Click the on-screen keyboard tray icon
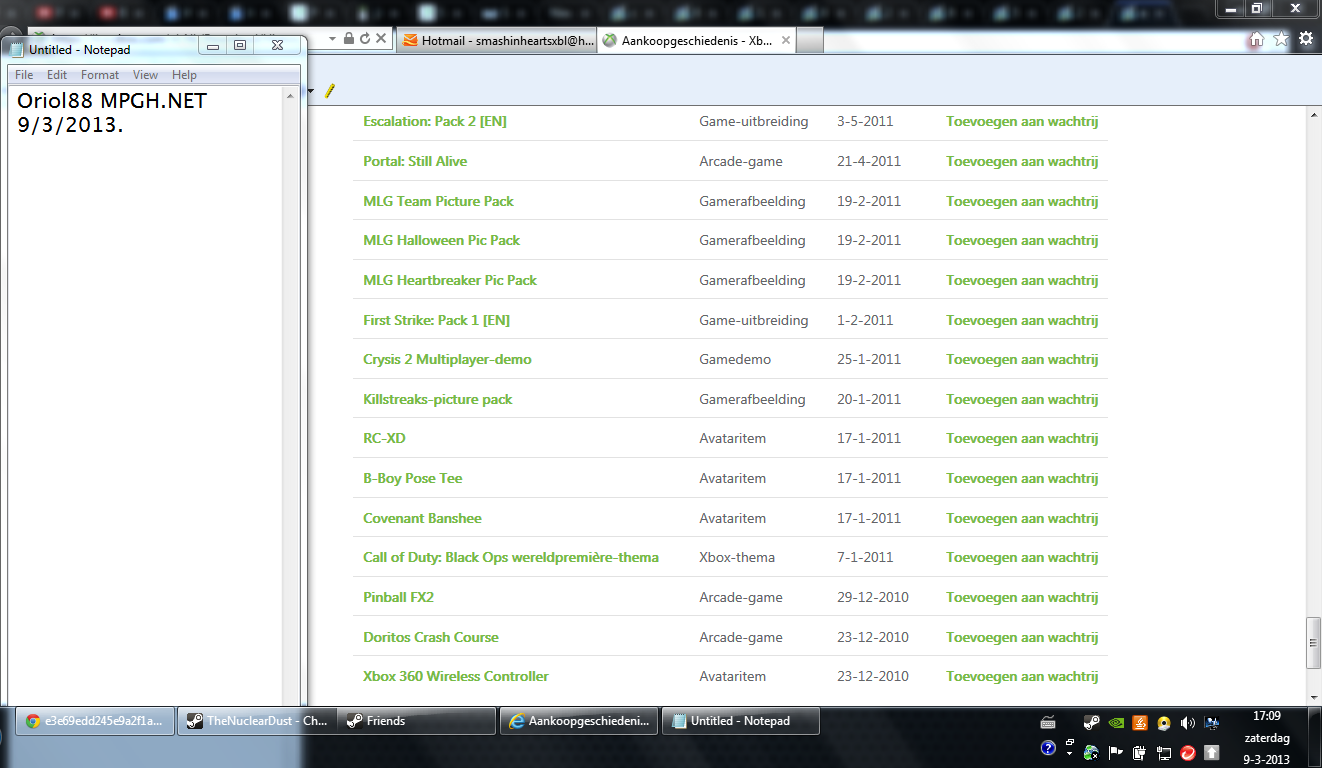 pyautogui.click(x=1048, y=722)
